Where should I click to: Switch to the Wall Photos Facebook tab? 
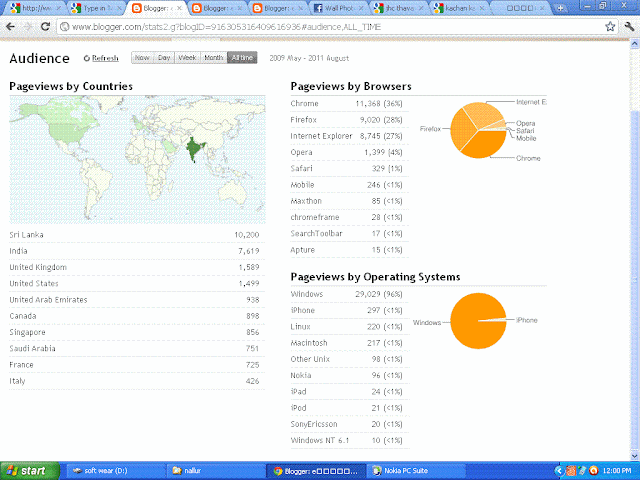coord(340,8)
